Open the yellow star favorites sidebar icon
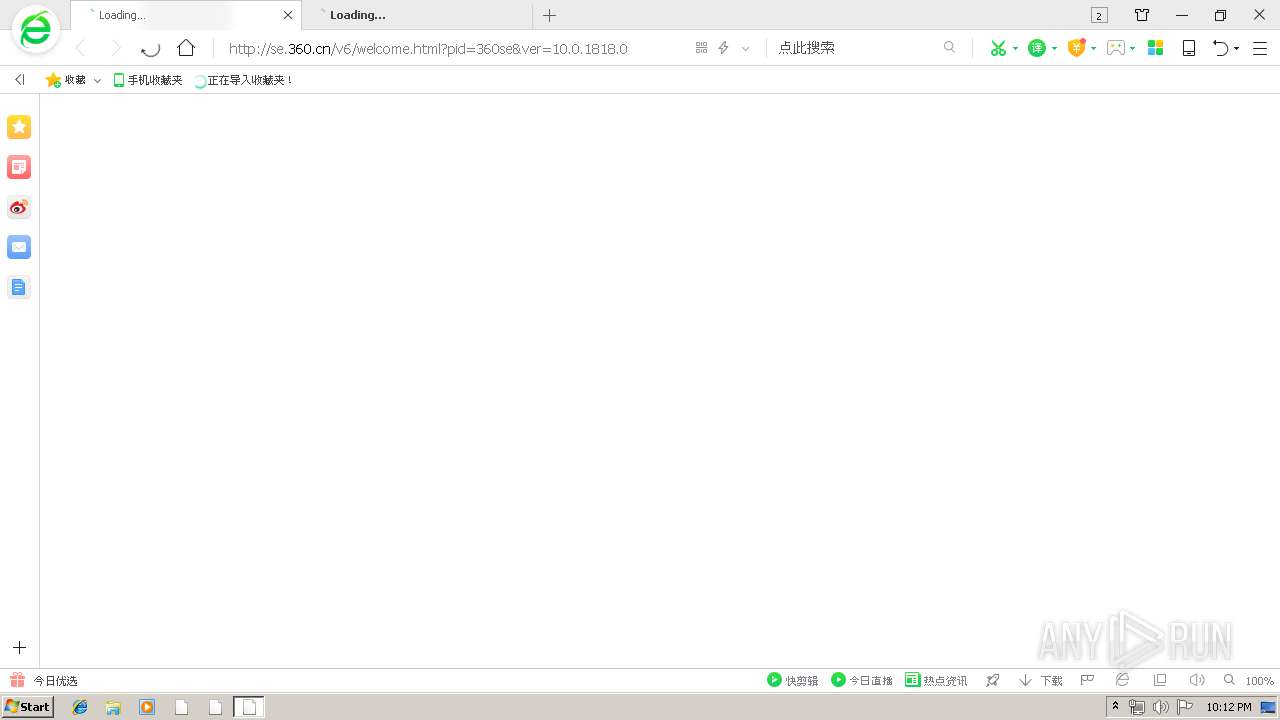The width and height of the screenshot is (1280, 720). point(19,127)
